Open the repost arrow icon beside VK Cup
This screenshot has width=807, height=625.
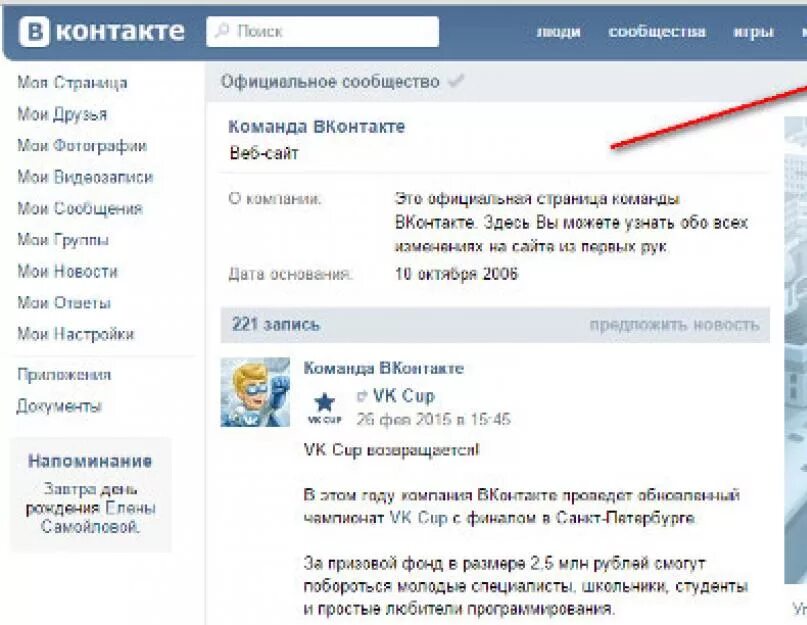point(362,396)
